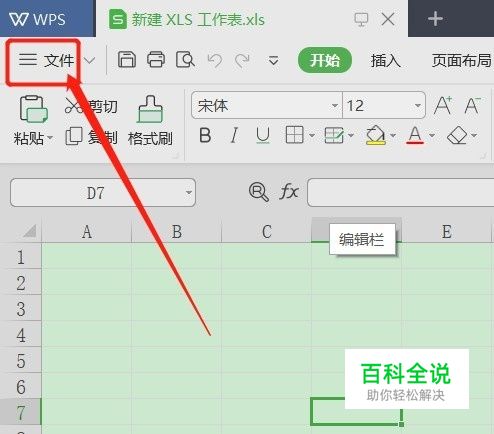Increase font size with A+ icon

click(x=443, y=106)
